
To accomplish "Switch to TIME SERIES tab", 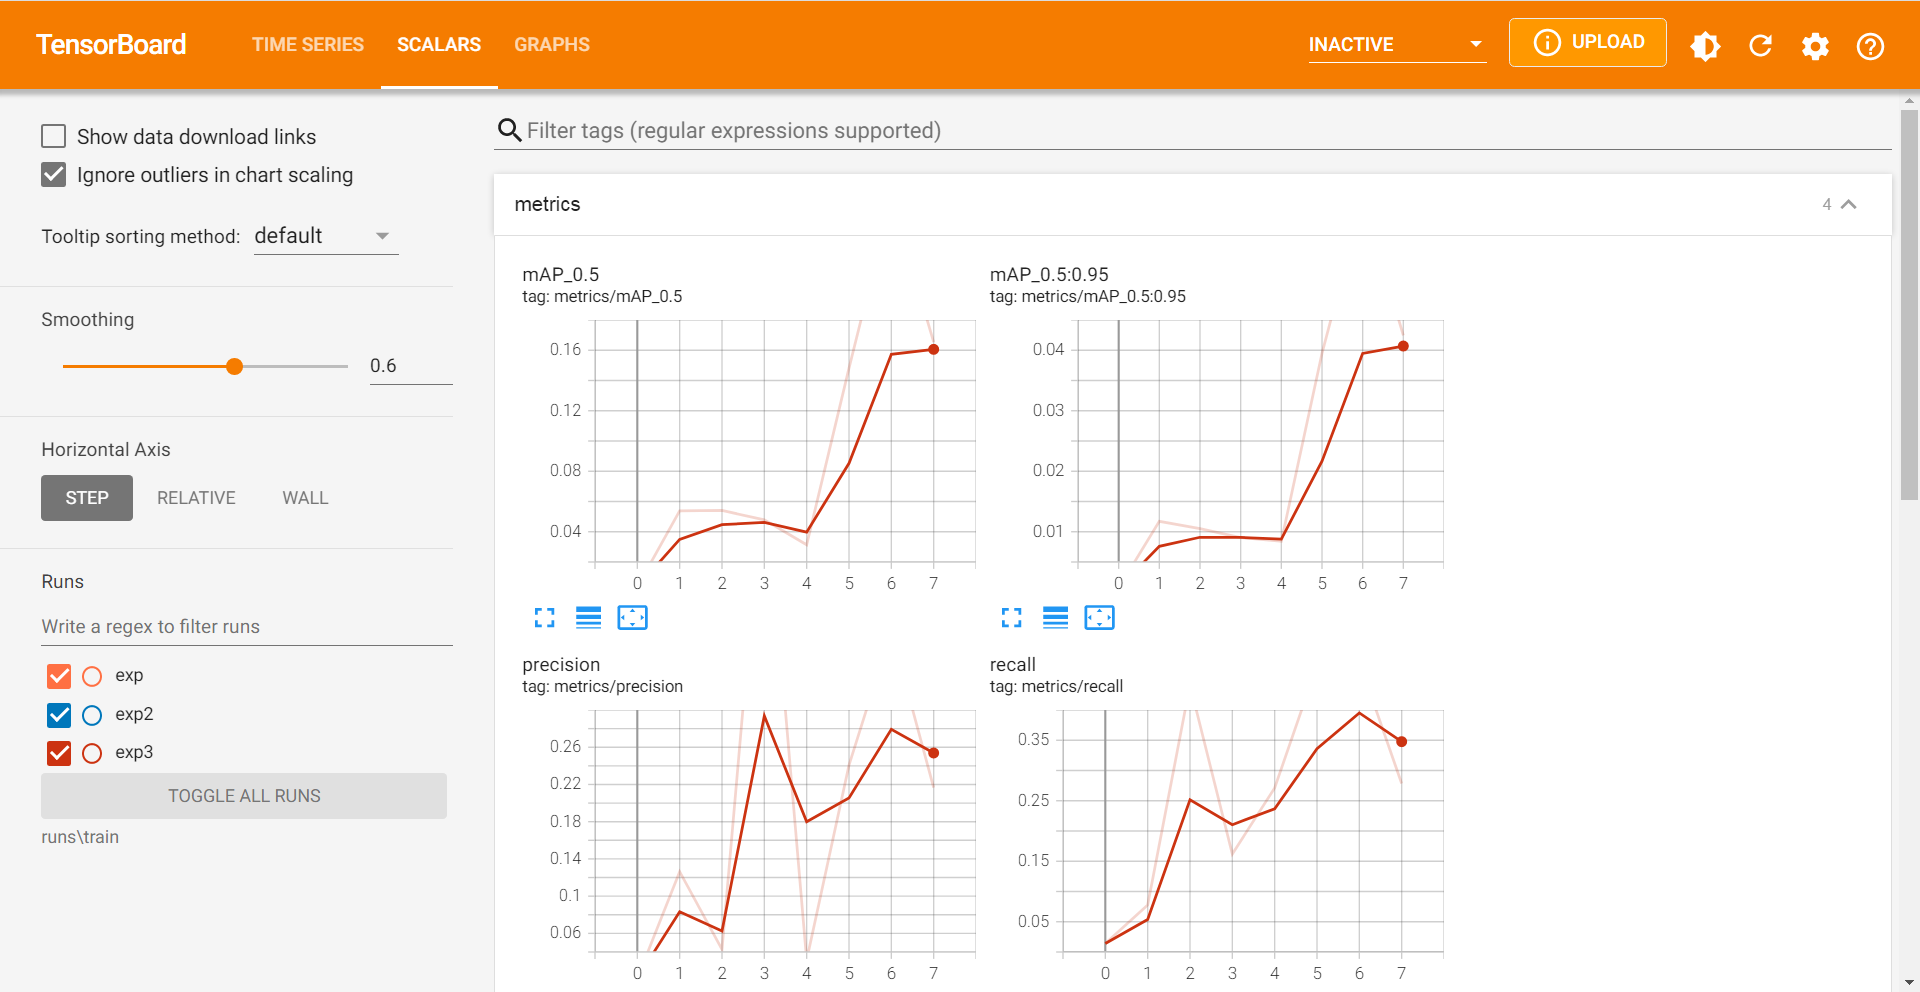I will click(308, 45).
